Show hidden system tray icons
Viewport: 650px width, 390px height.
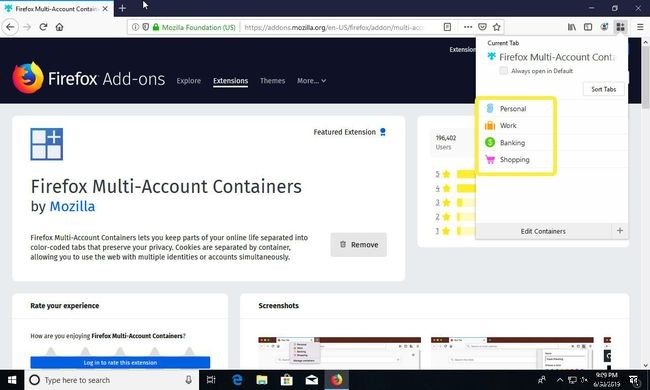(560, 380)
